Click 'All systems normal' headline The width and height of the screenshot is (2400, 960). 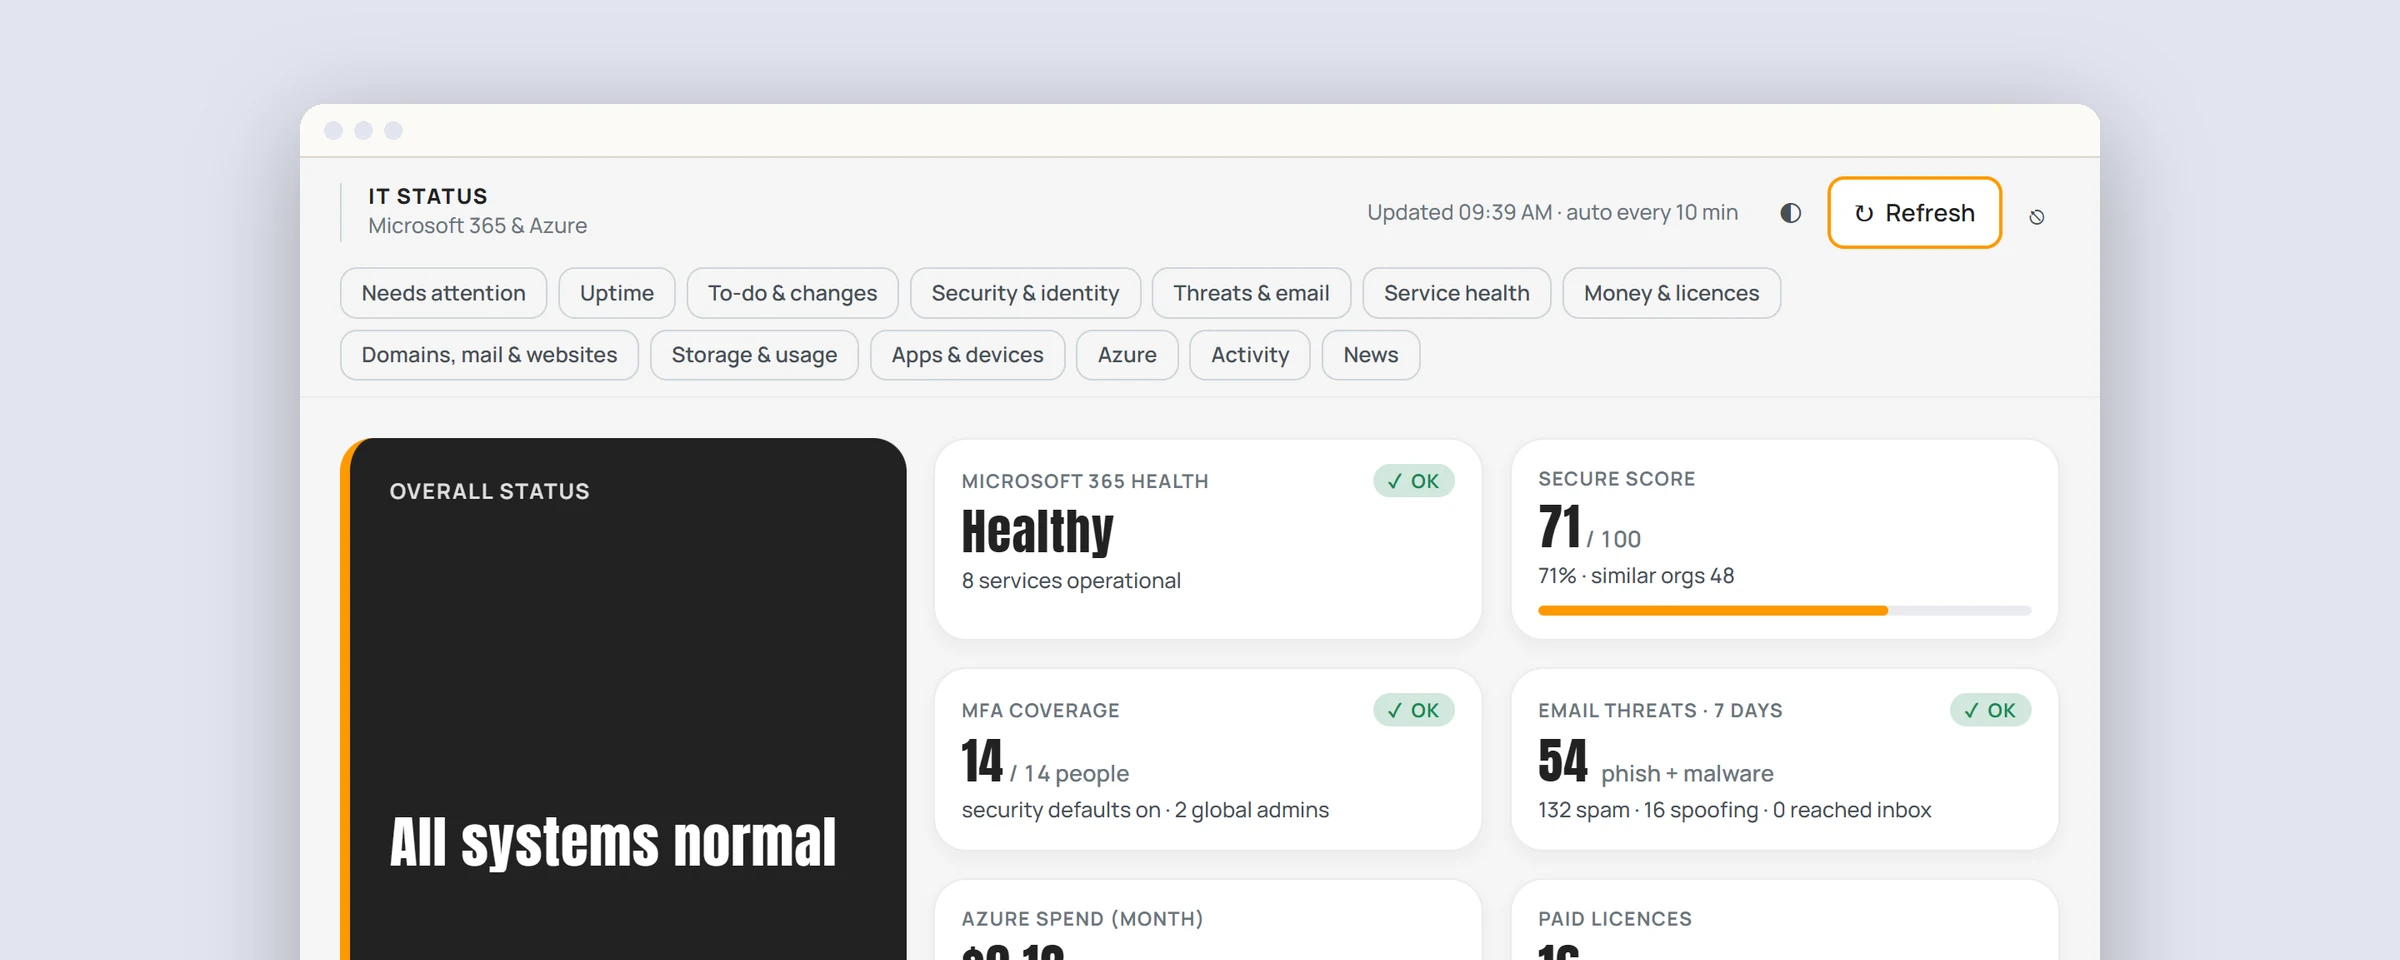[x=613, y=842]
